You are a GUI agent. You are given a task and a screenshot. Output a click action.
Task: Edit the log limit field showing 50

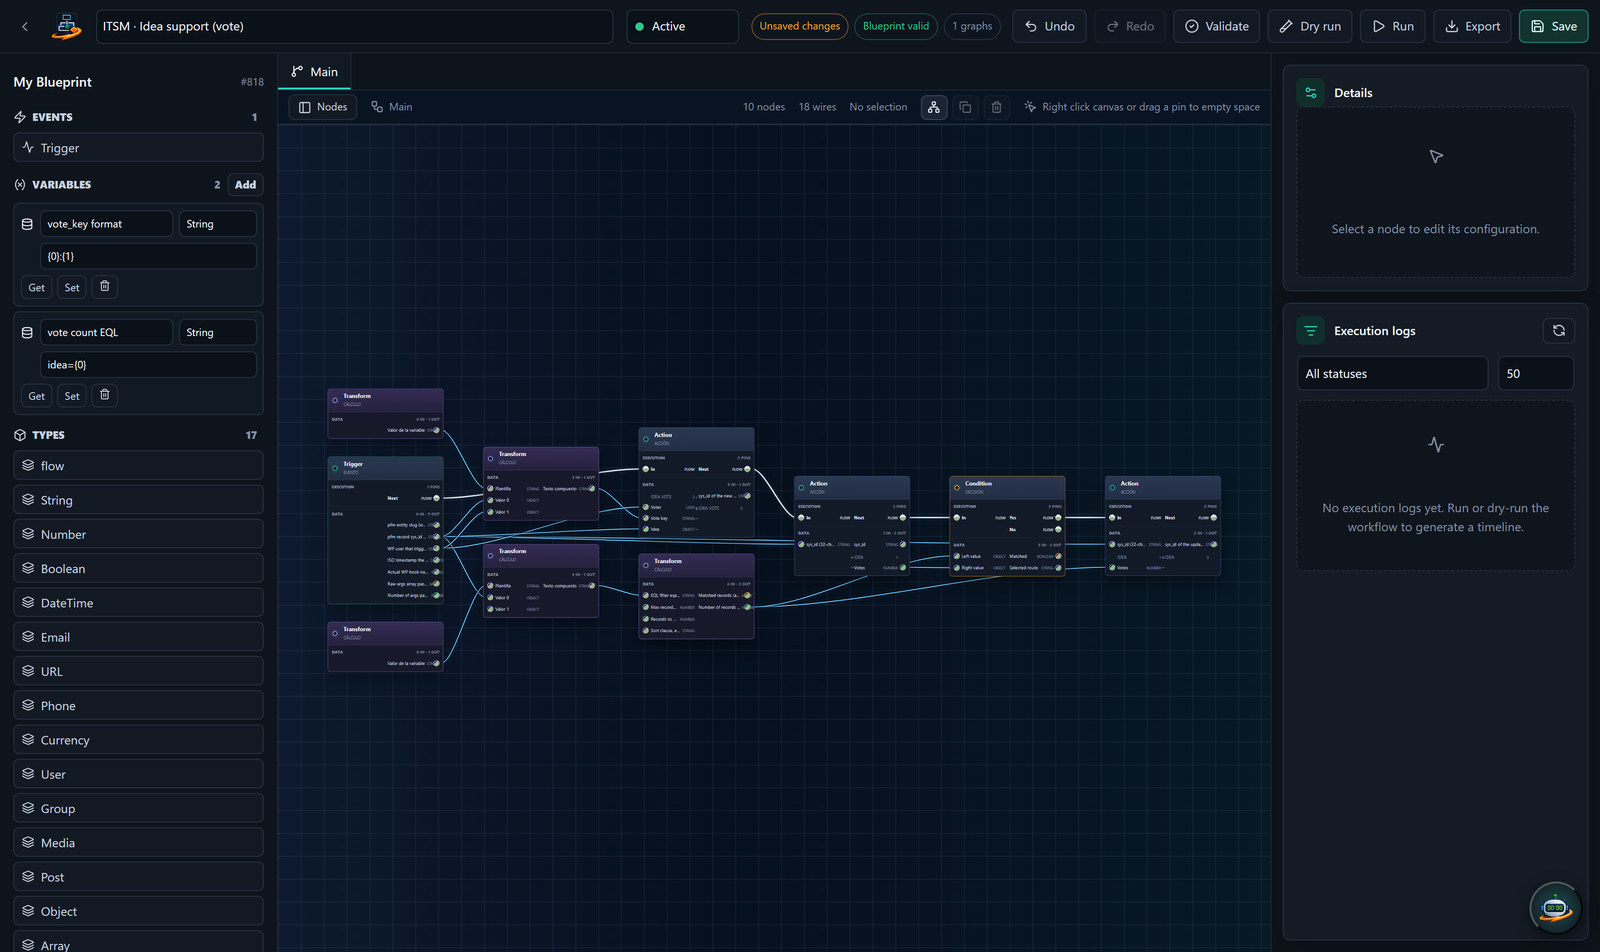tap(1535, 374)
